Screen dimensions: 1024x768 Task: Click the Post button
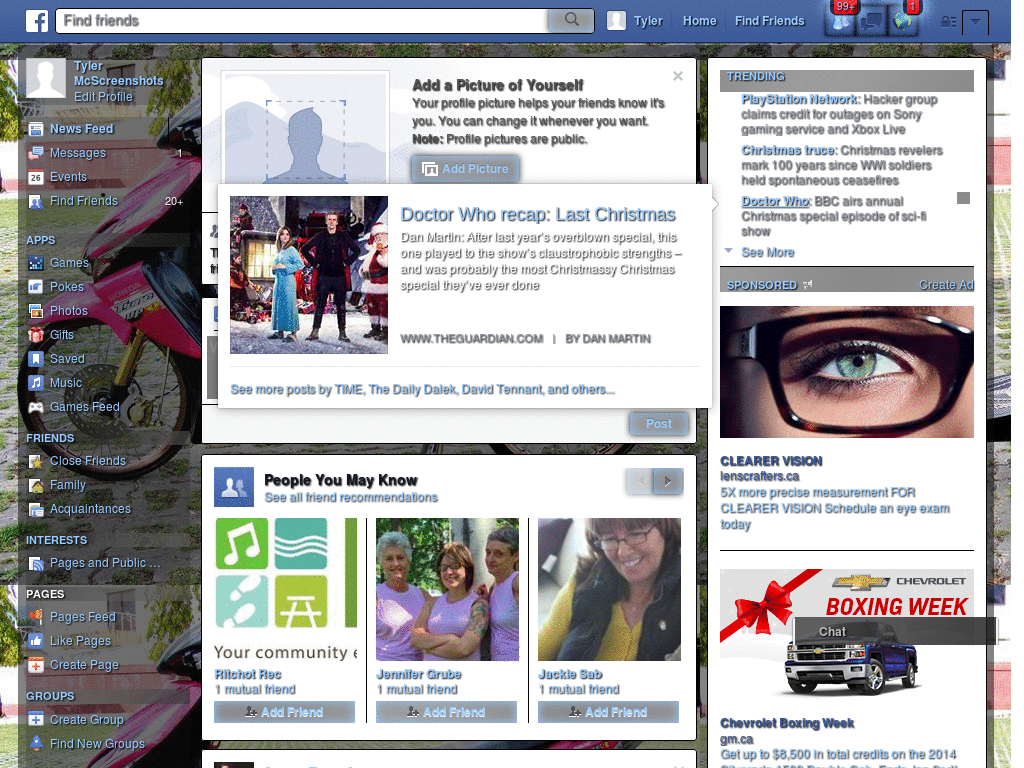coord(659,424)
